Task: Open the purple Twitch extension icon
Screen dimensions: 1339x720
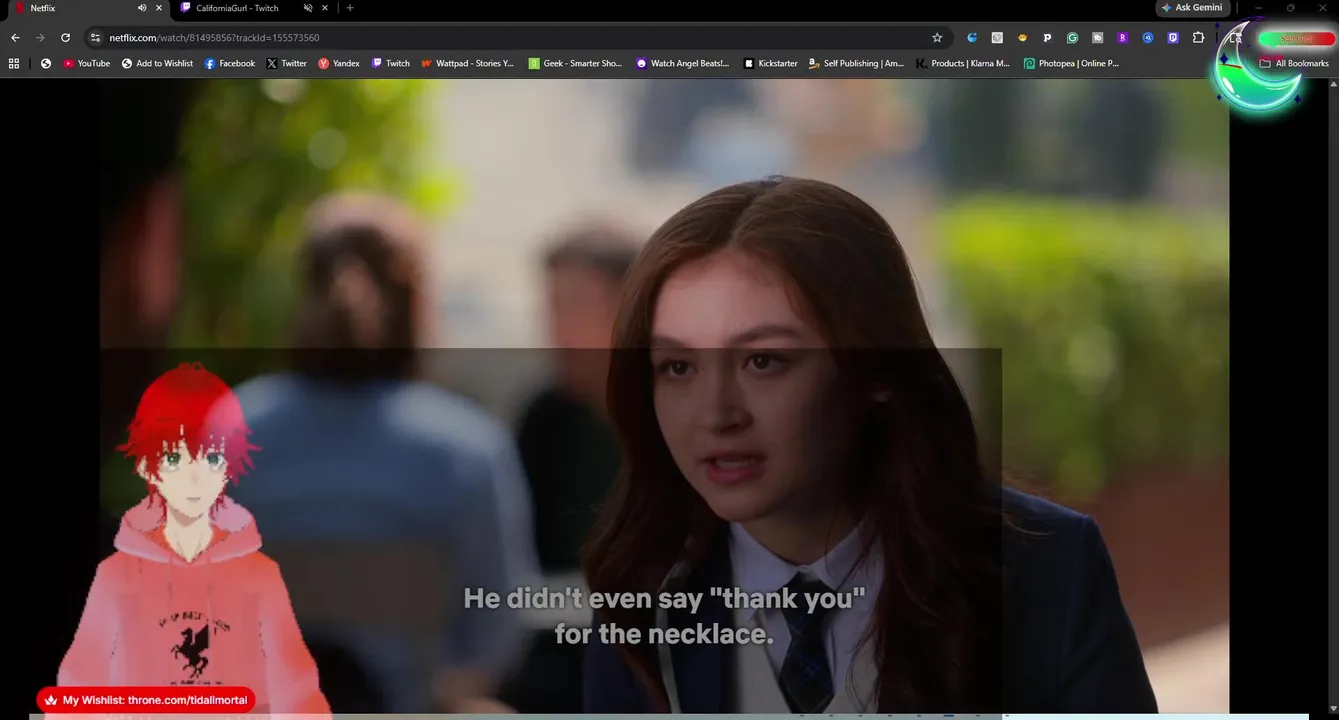Action: [1173, 38]
